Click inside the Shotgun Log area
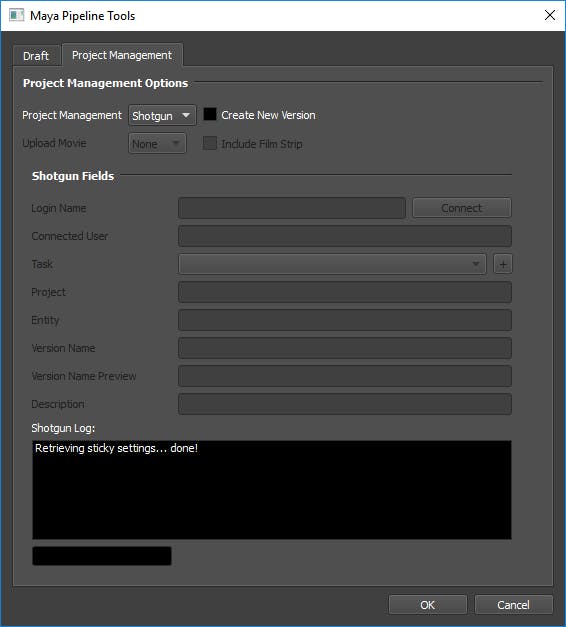The image size is (566, 627). pyautogui.click(x=272, y=490)
